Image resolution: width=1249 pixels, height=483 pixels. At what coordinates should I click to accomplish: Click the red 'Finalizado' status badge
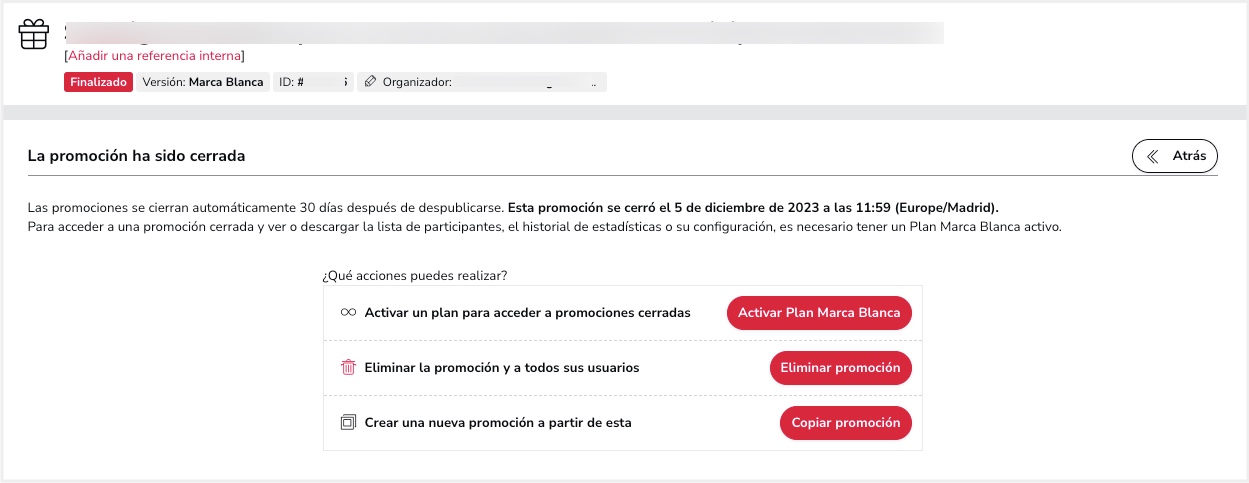98,82
